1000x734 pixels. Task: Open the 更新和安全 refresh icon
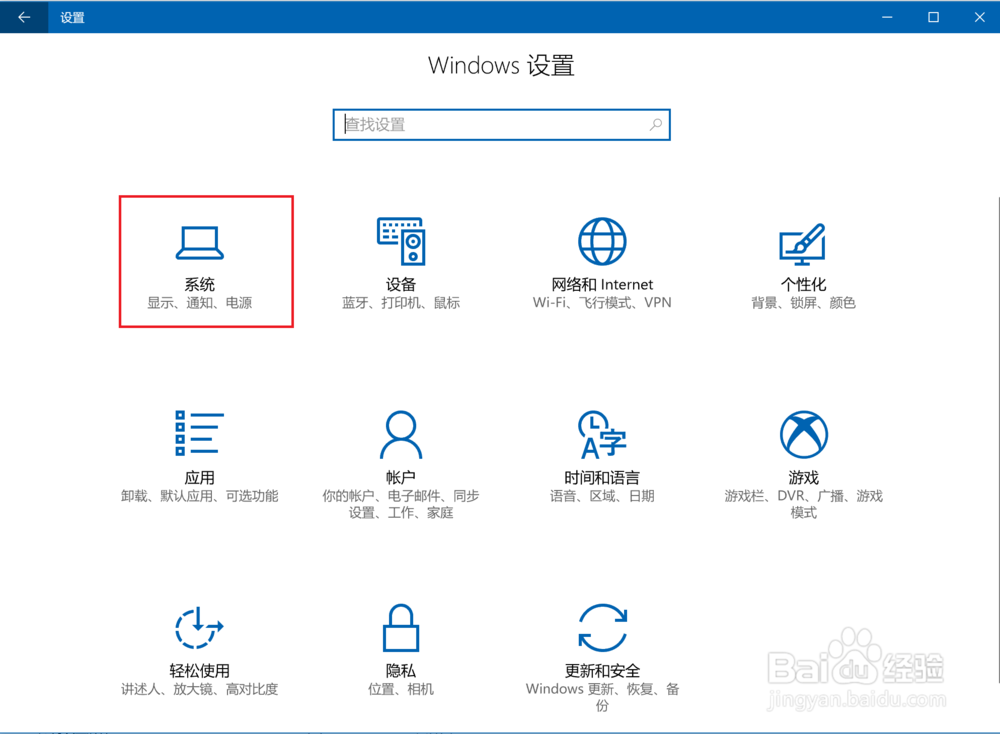[x=601, y=628]
